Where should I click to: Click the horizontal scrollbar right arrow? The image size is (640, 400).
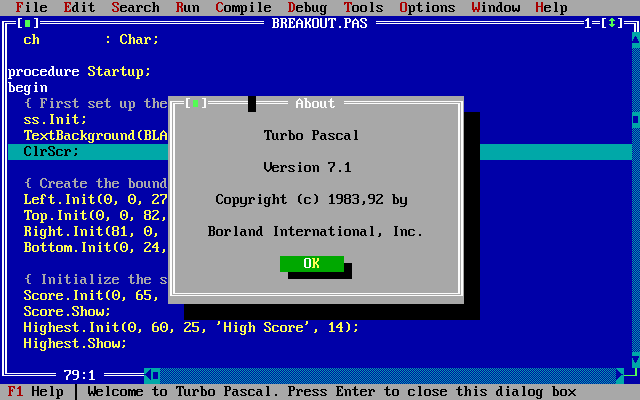(620, 375)
